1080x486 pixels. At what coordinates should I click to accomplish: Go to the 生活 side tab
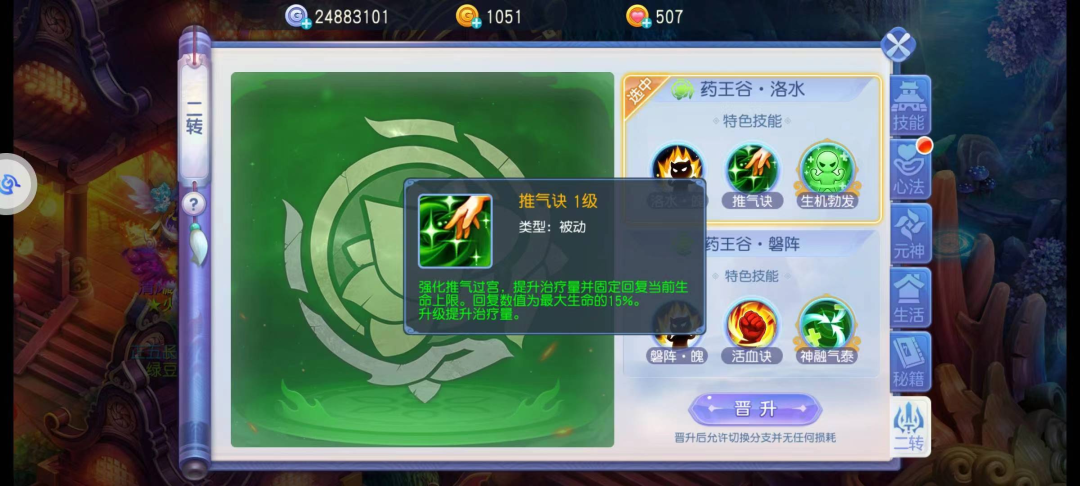pyautogui.click(x=910, y=297)
